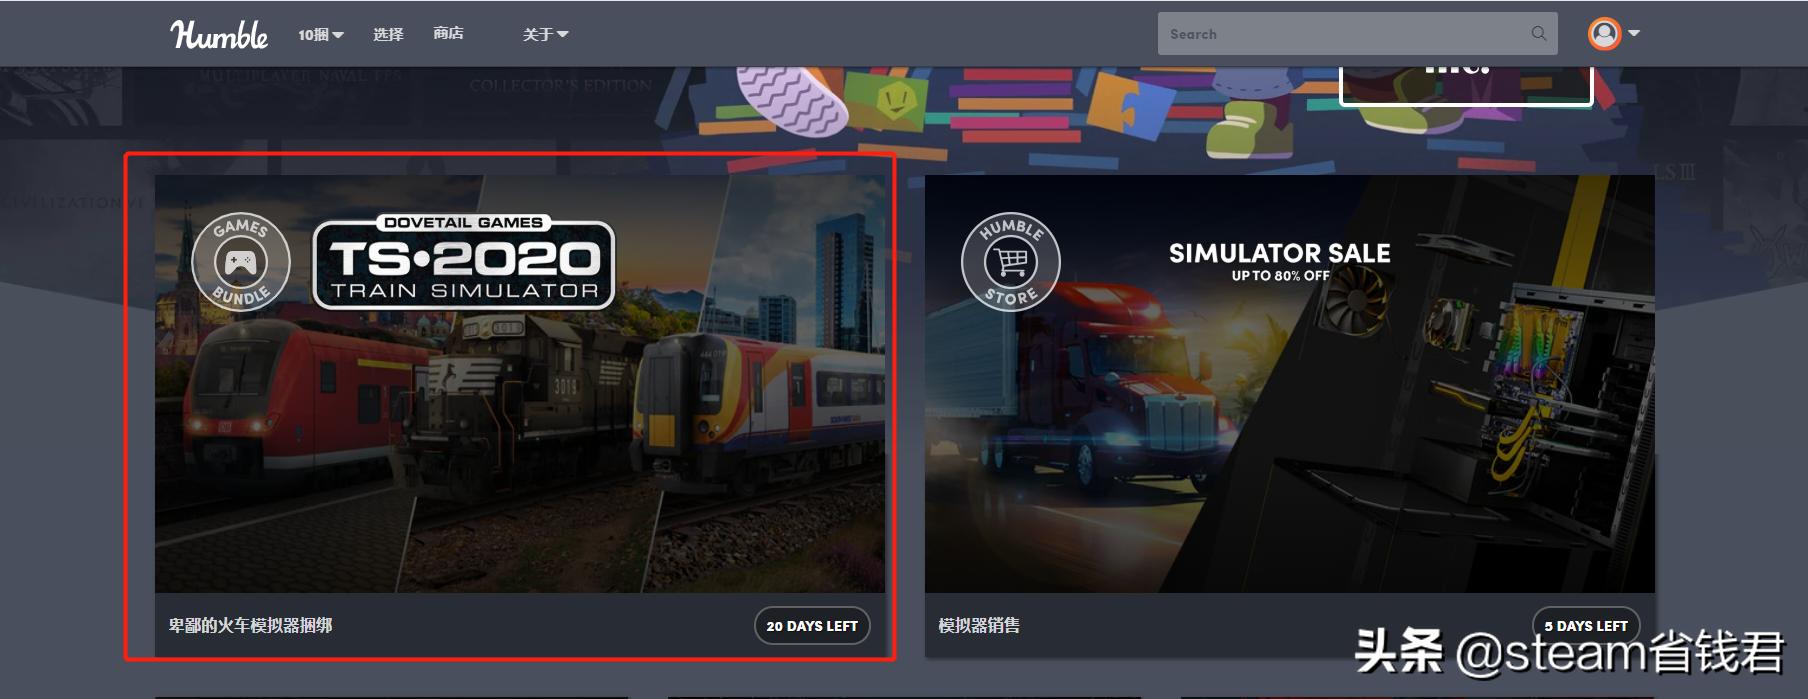
Task: Click the UP TO 80% OFF text
Action: [x=1281, y=276]
